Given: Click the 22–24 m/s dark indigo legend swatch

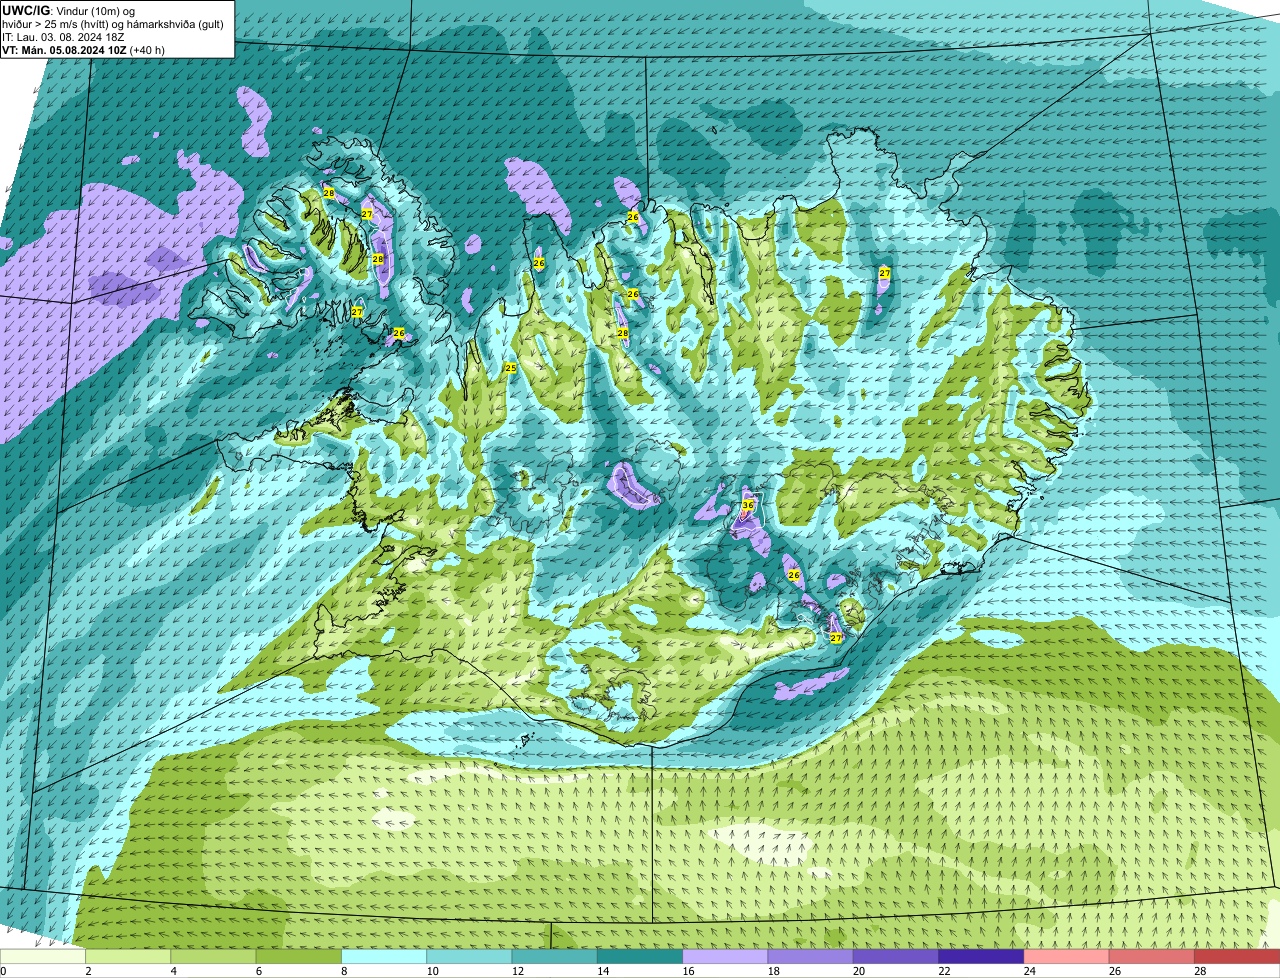Looking at the screenshot, I should point(981,957).
